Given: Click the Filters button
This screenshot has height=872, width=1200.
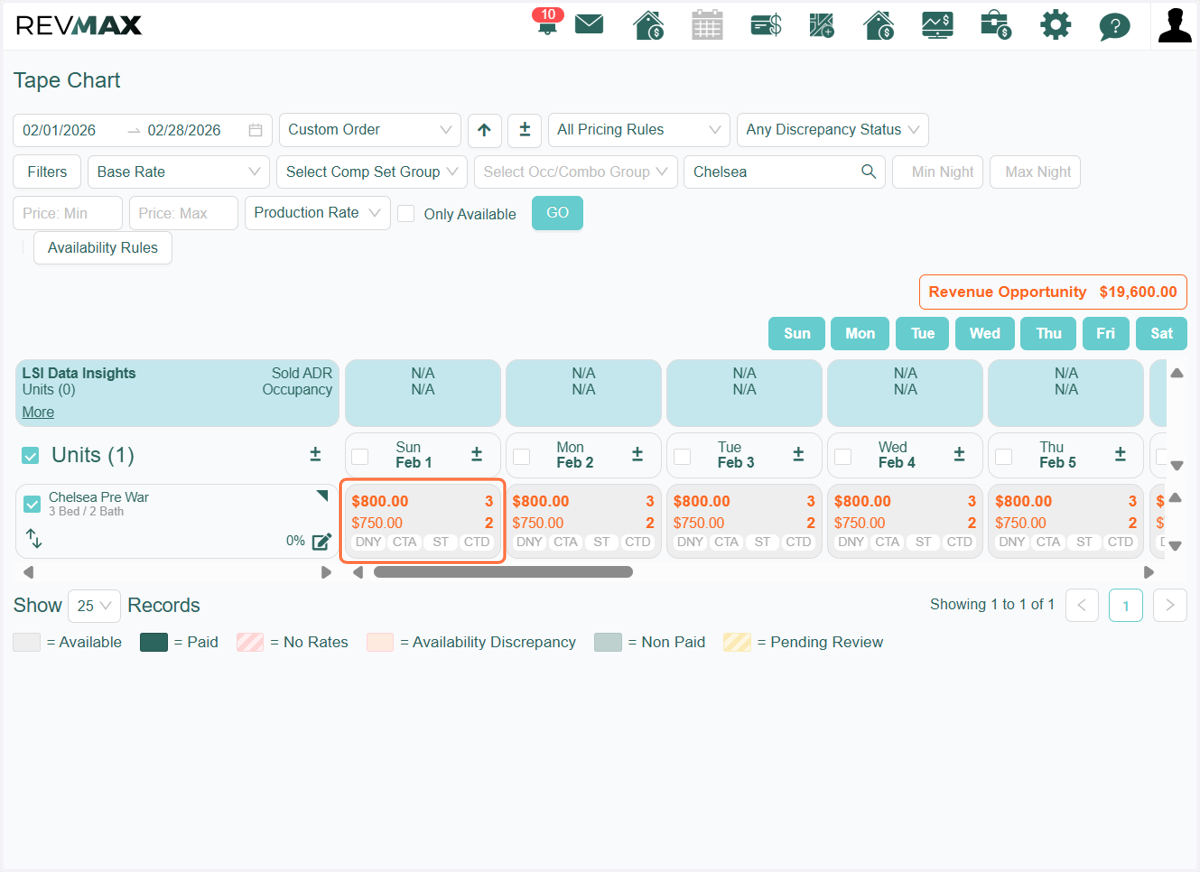Looking at the screenshot, I should (x=47, y=172).
